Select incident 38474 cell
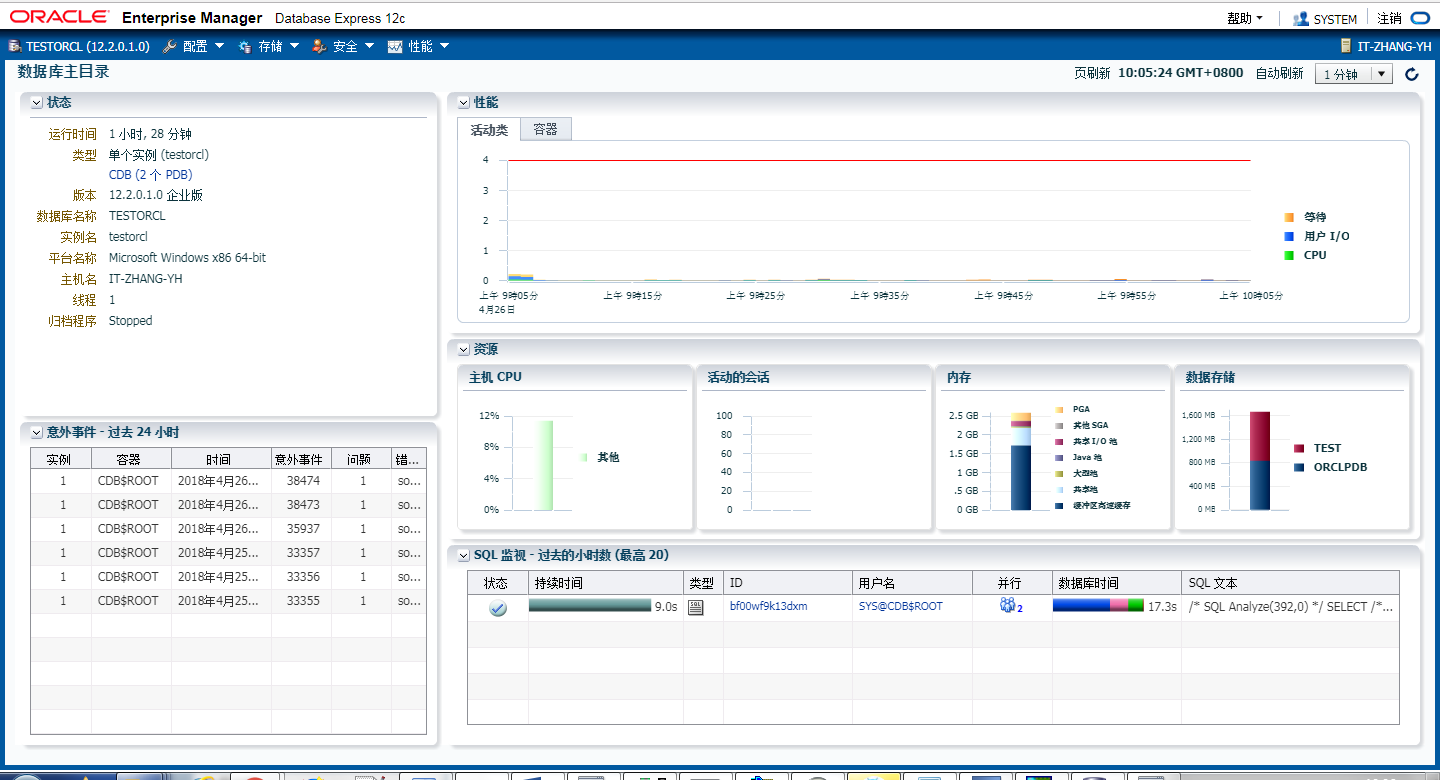 (302, 481)
